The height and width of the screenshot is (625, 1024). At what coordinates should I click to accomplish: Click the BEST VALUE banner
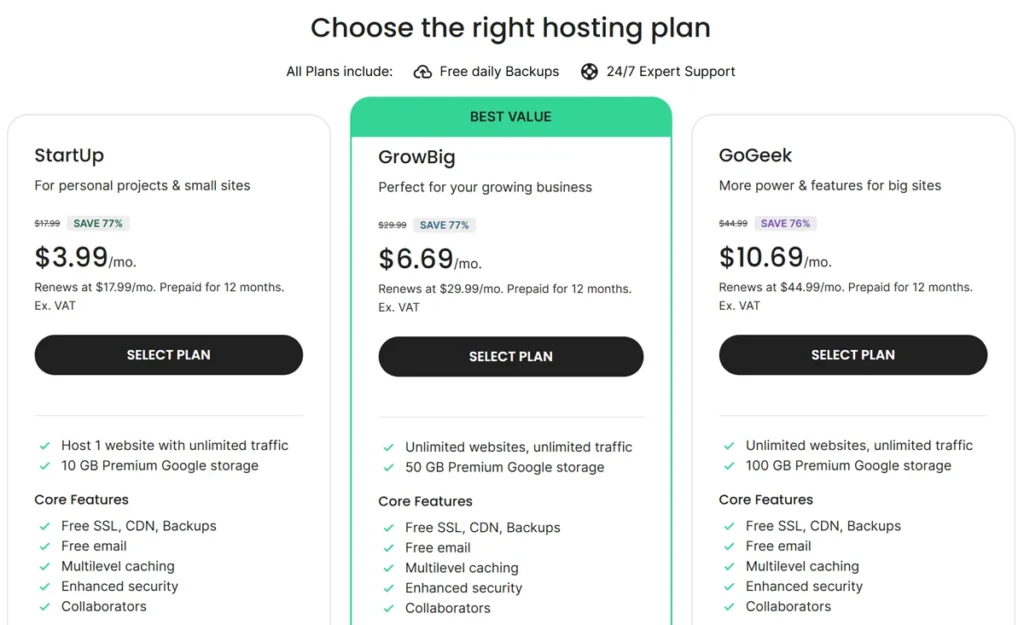[511, 116]
